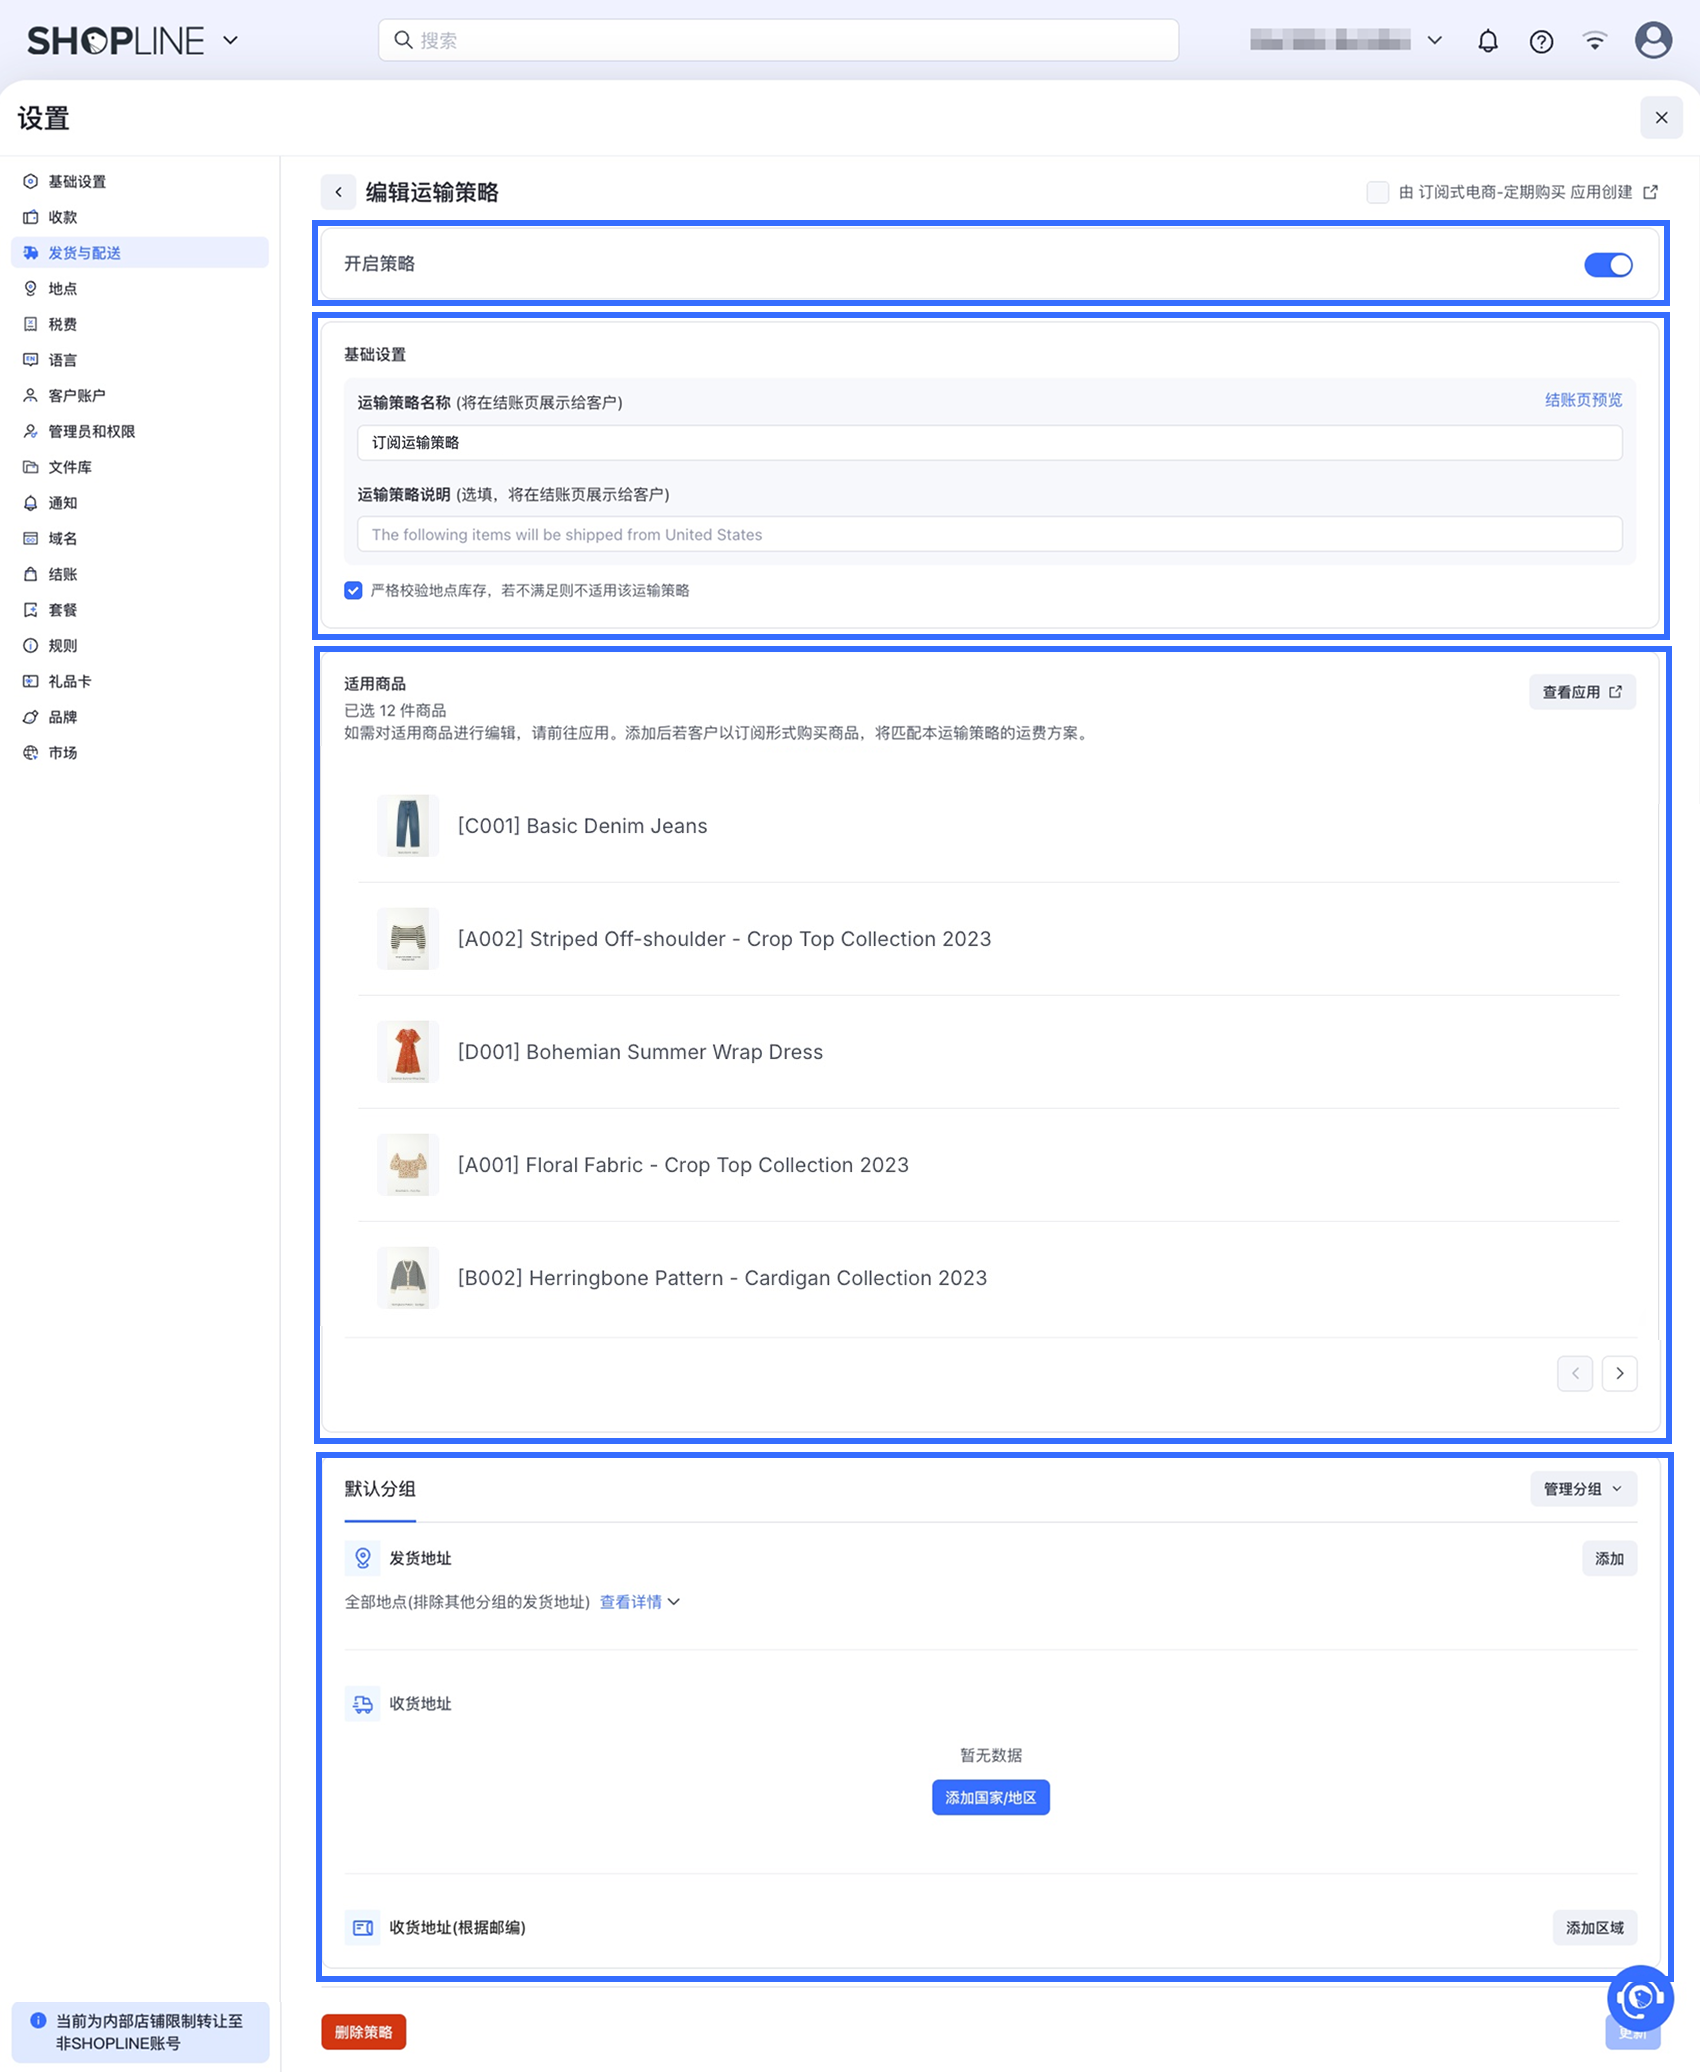The height and width of the screenshot is (2072, 1700).
Task: Click the 品牌 tag icon in sidebar
Action: point(31,717)
